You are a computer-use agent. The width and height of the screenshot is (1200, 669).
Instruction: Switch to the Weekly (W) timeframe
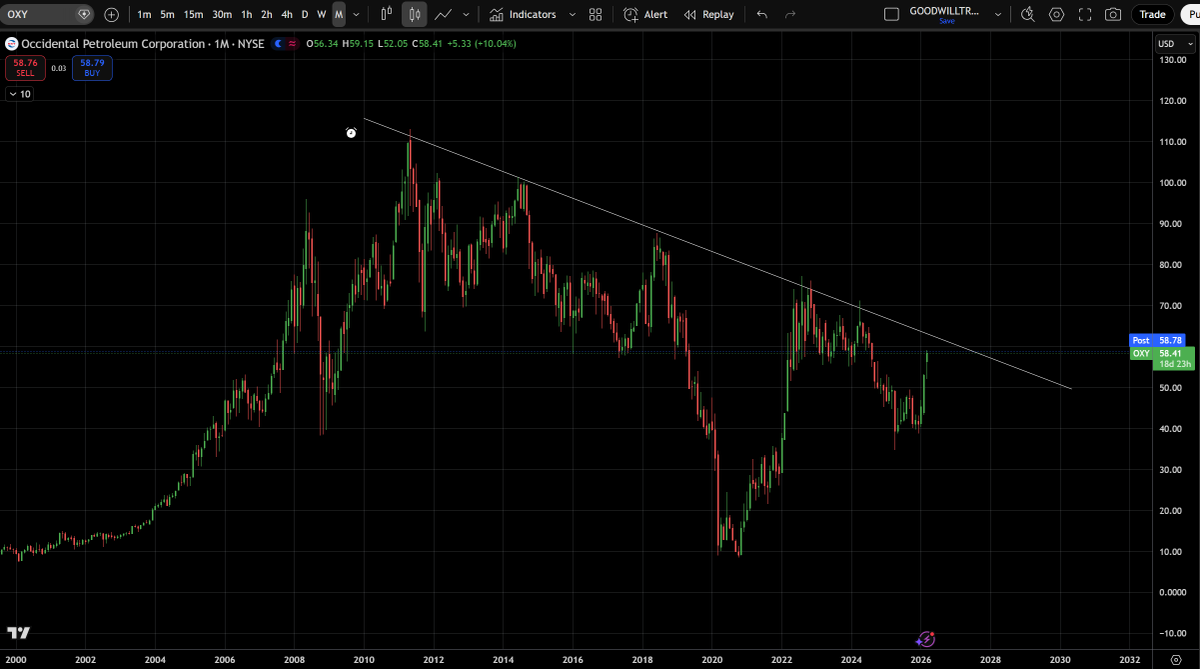(x=321, y=15)
